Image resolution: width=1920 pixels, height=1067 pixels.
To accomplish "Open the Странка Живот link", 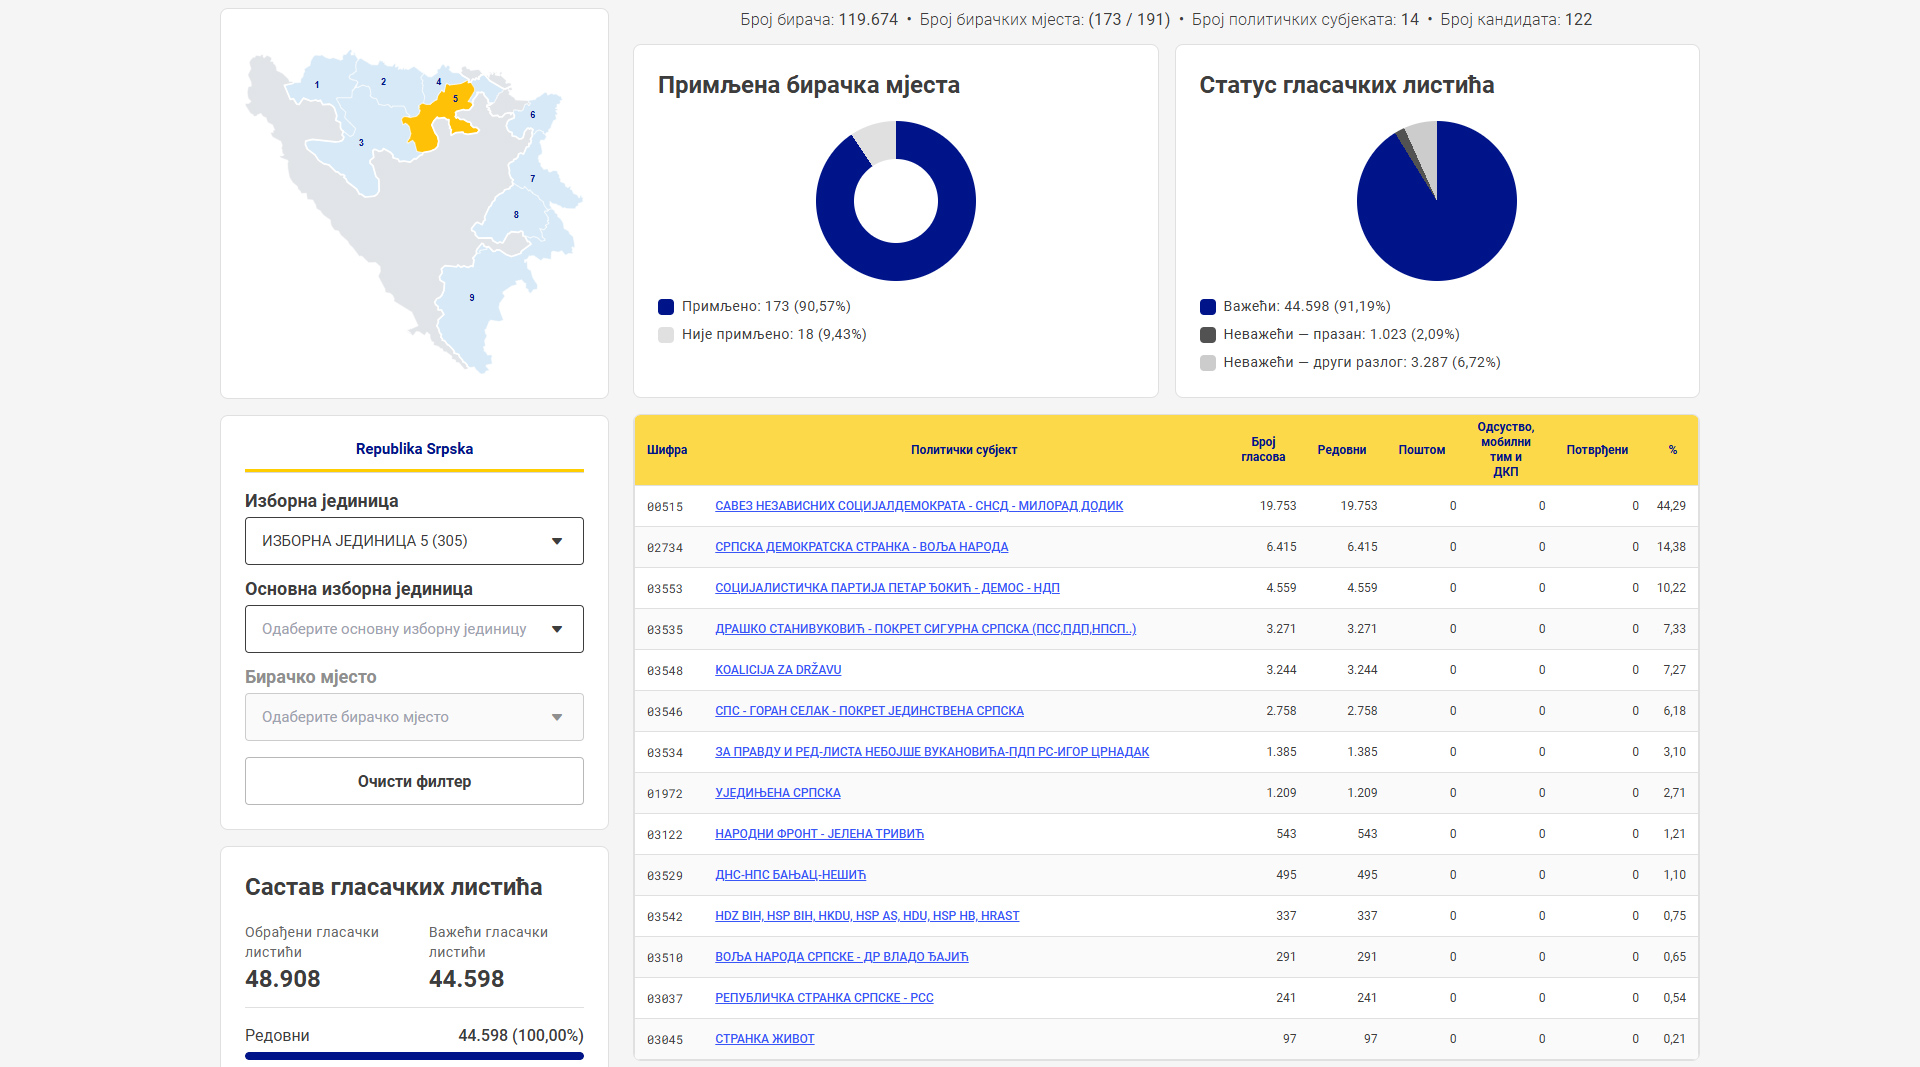I will coord(765,1039).
